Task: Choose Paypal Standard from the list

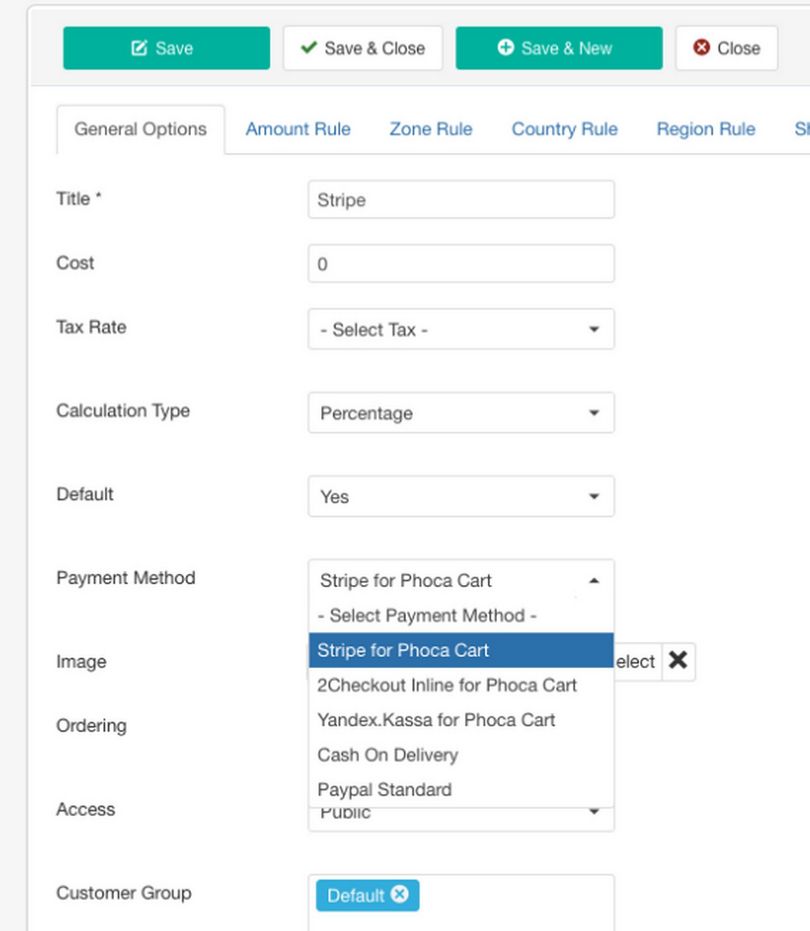Action: [x=385, y=789]
